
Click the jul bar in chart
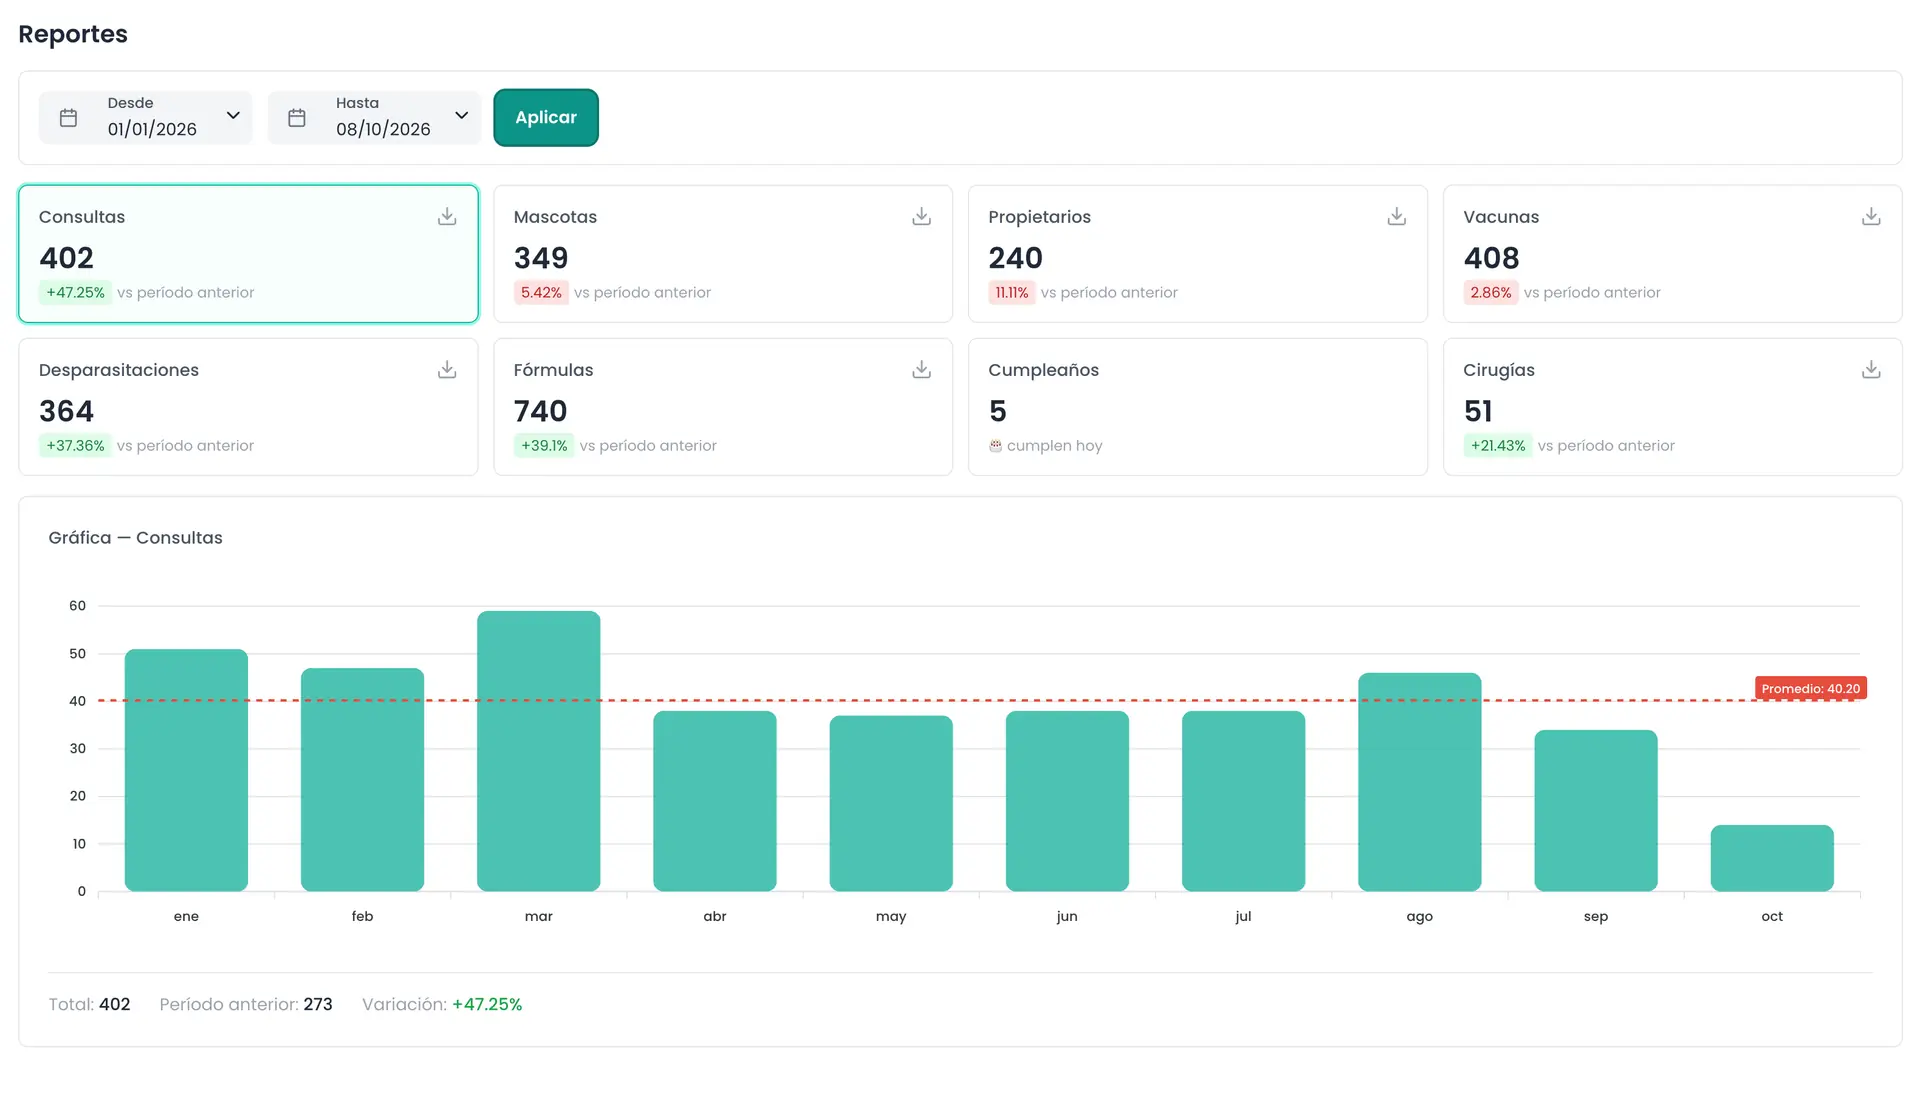(1243, 801)
